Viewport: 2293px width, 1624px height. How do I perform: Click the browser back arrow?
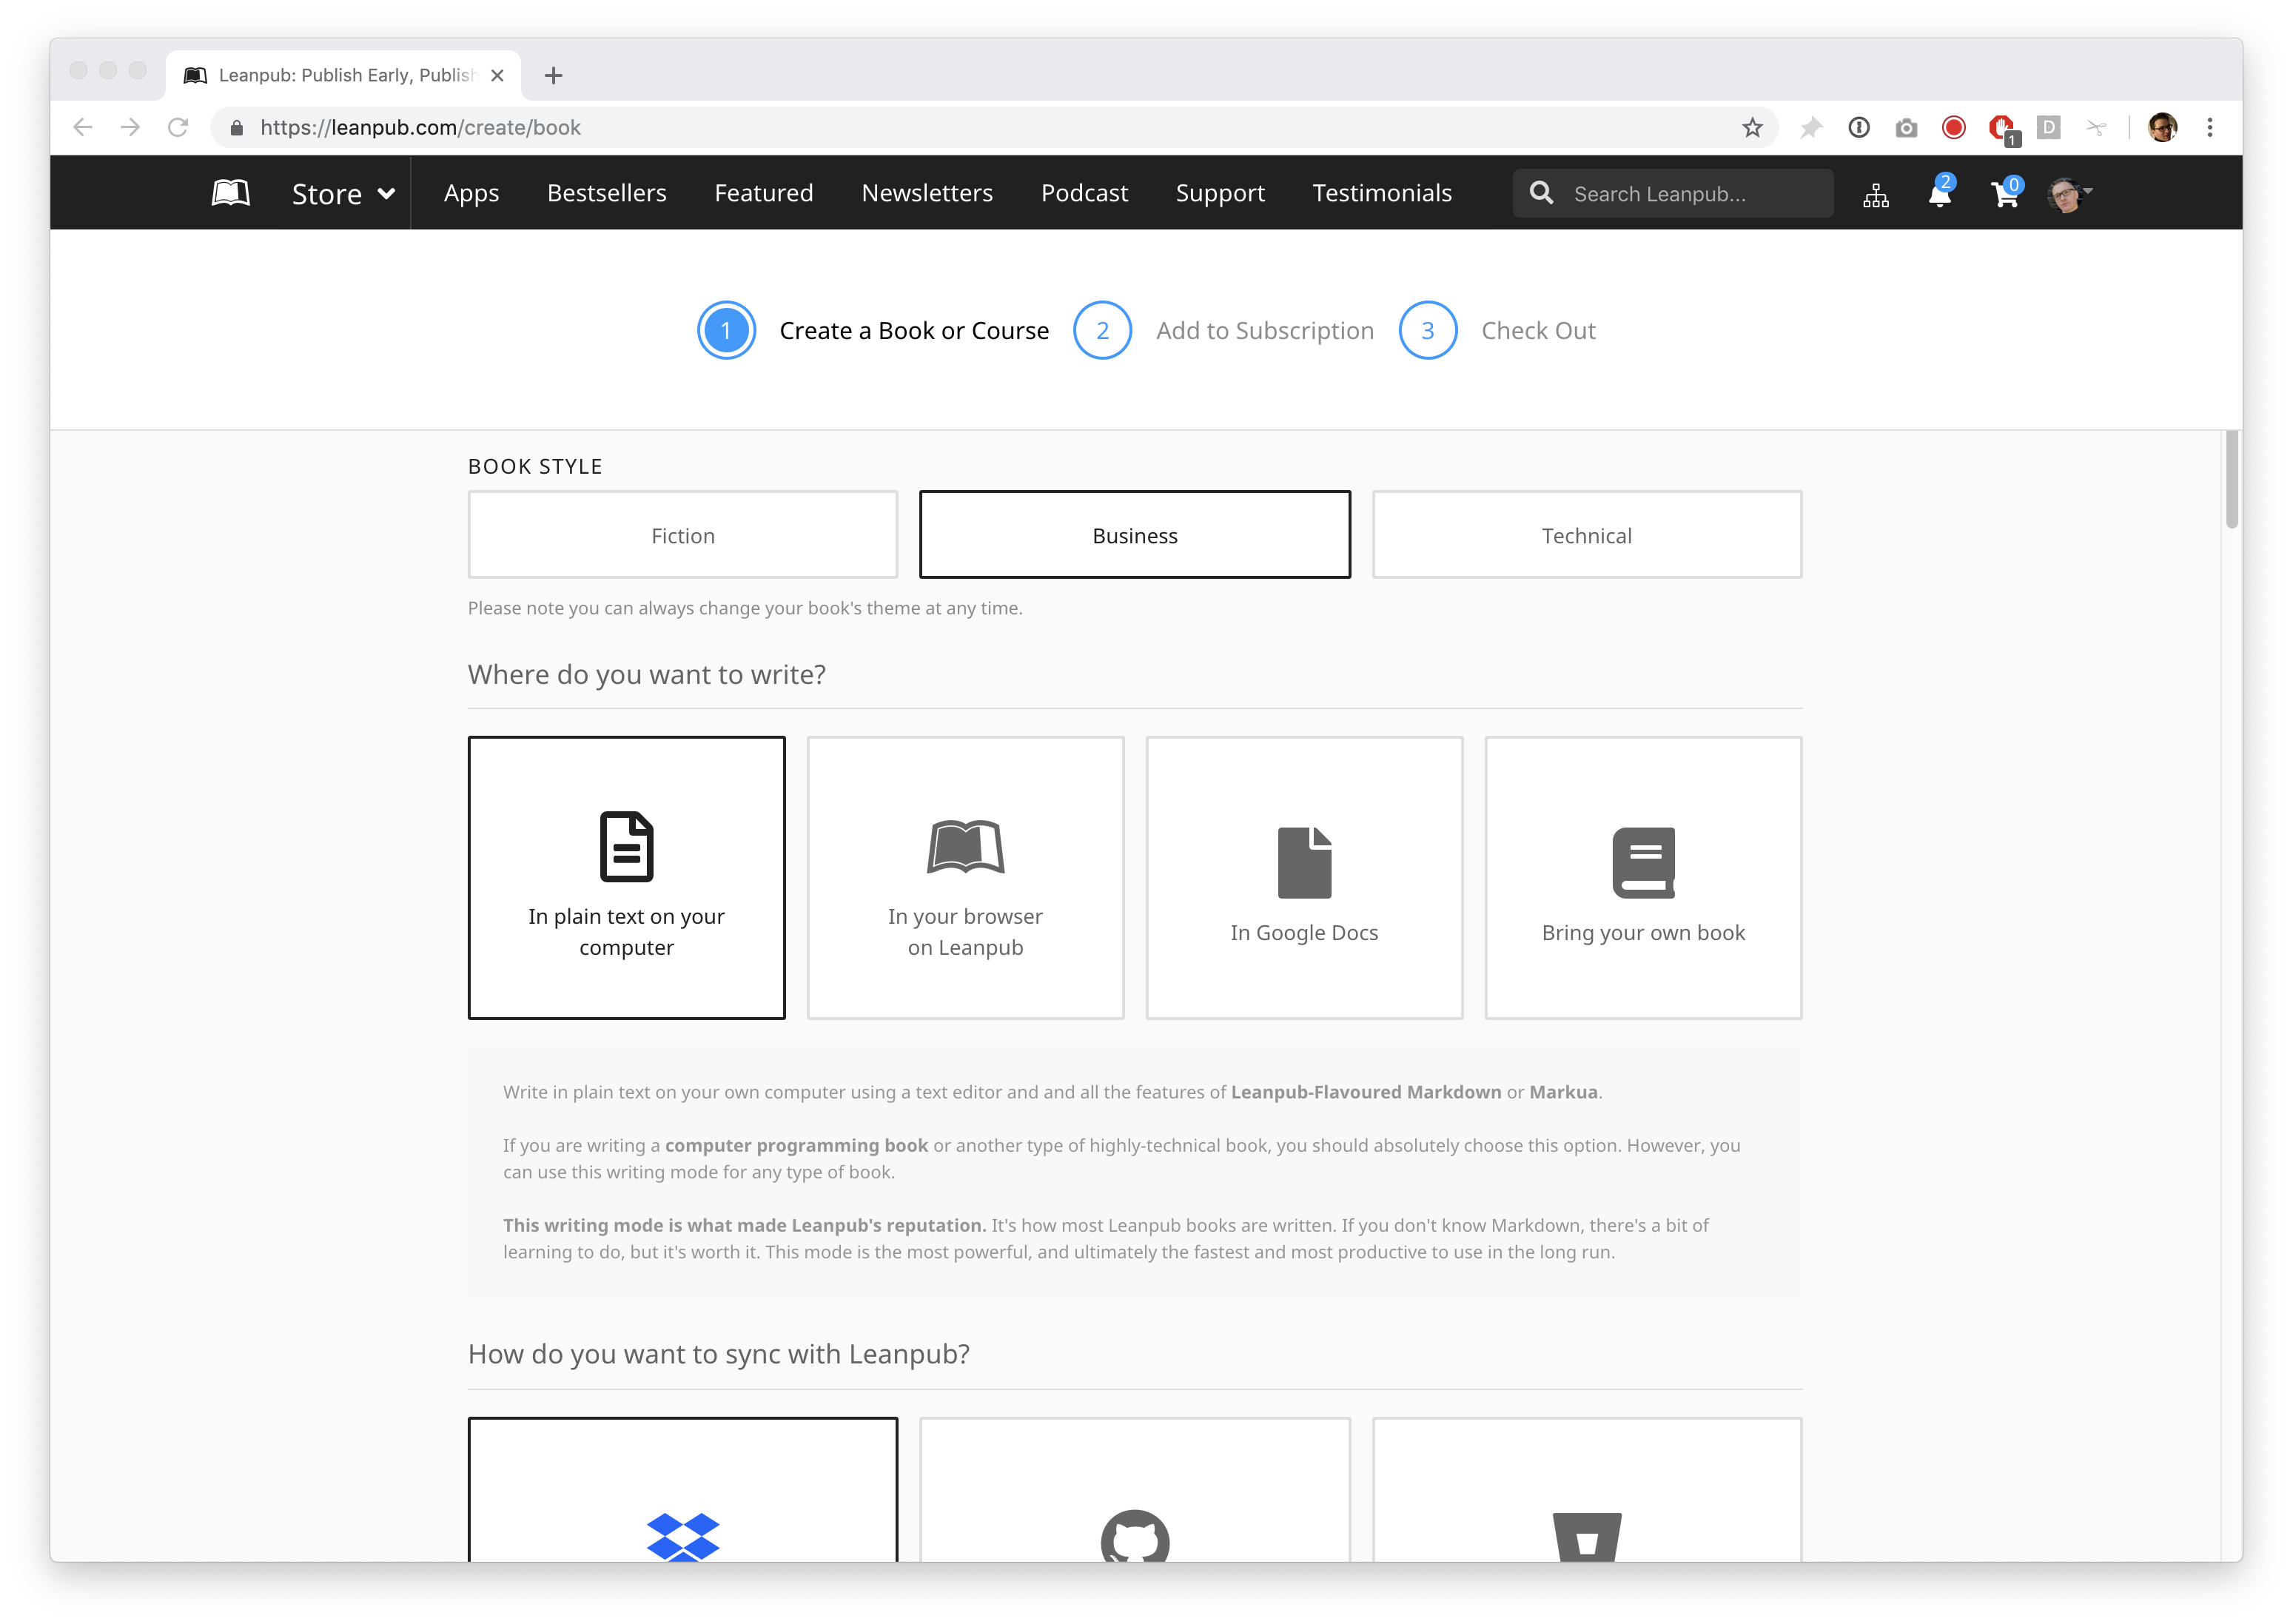tap(83, 128)
